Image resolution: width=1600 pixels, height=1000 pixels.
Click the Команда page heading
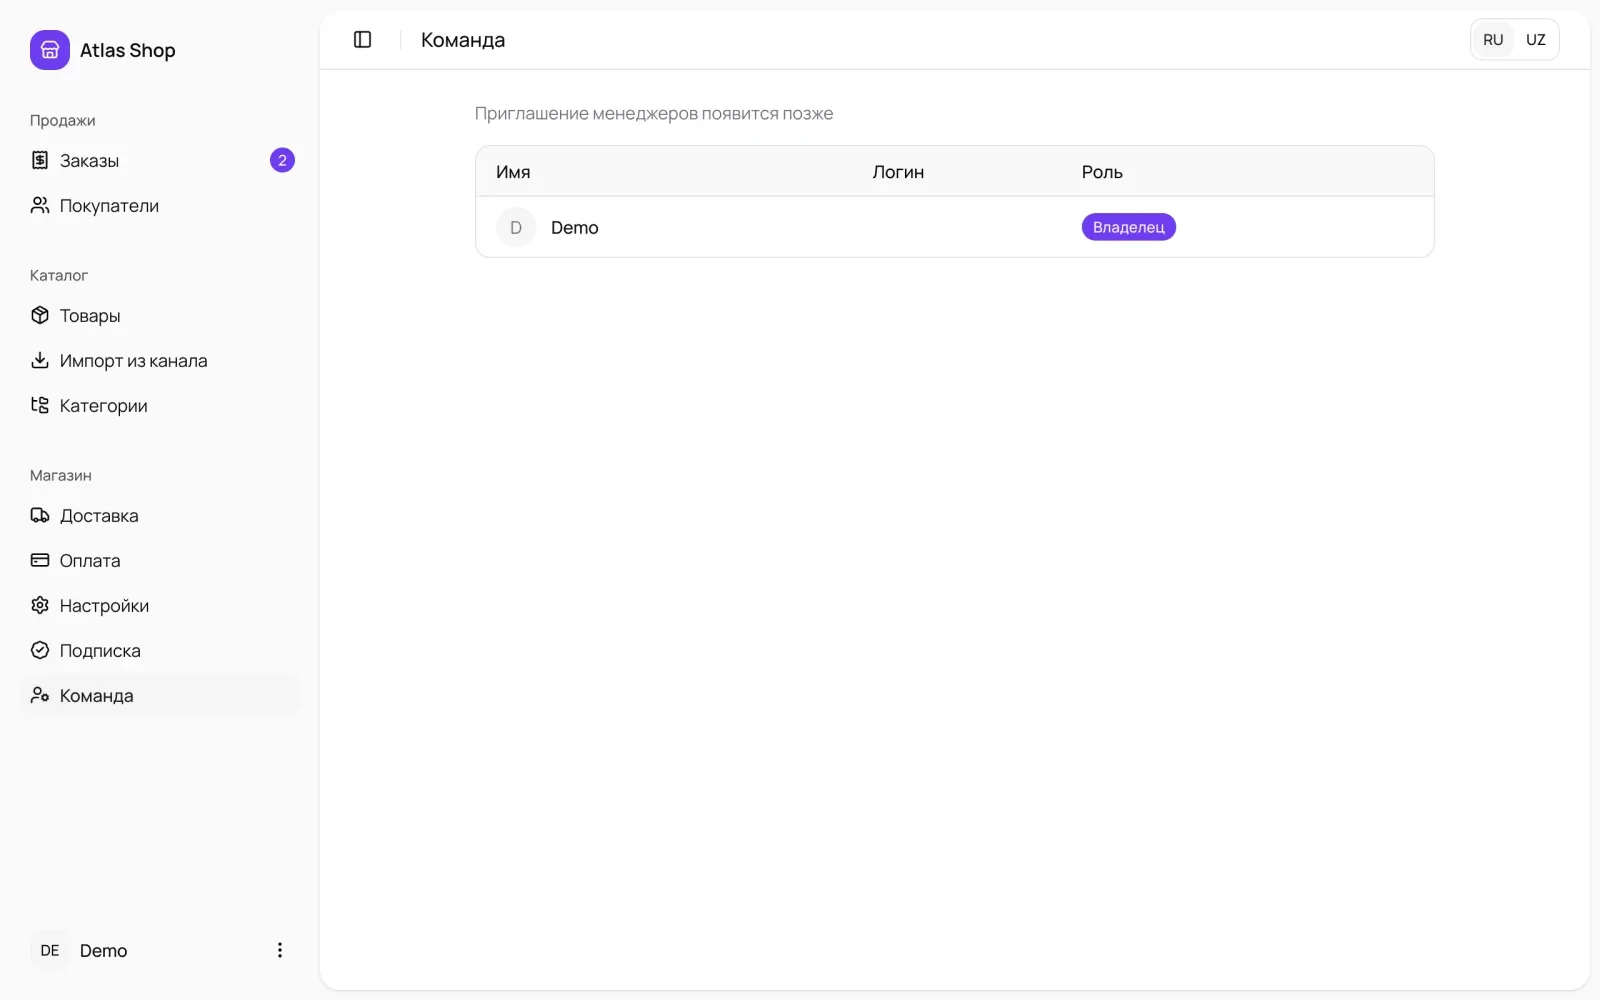pos(463,40)
